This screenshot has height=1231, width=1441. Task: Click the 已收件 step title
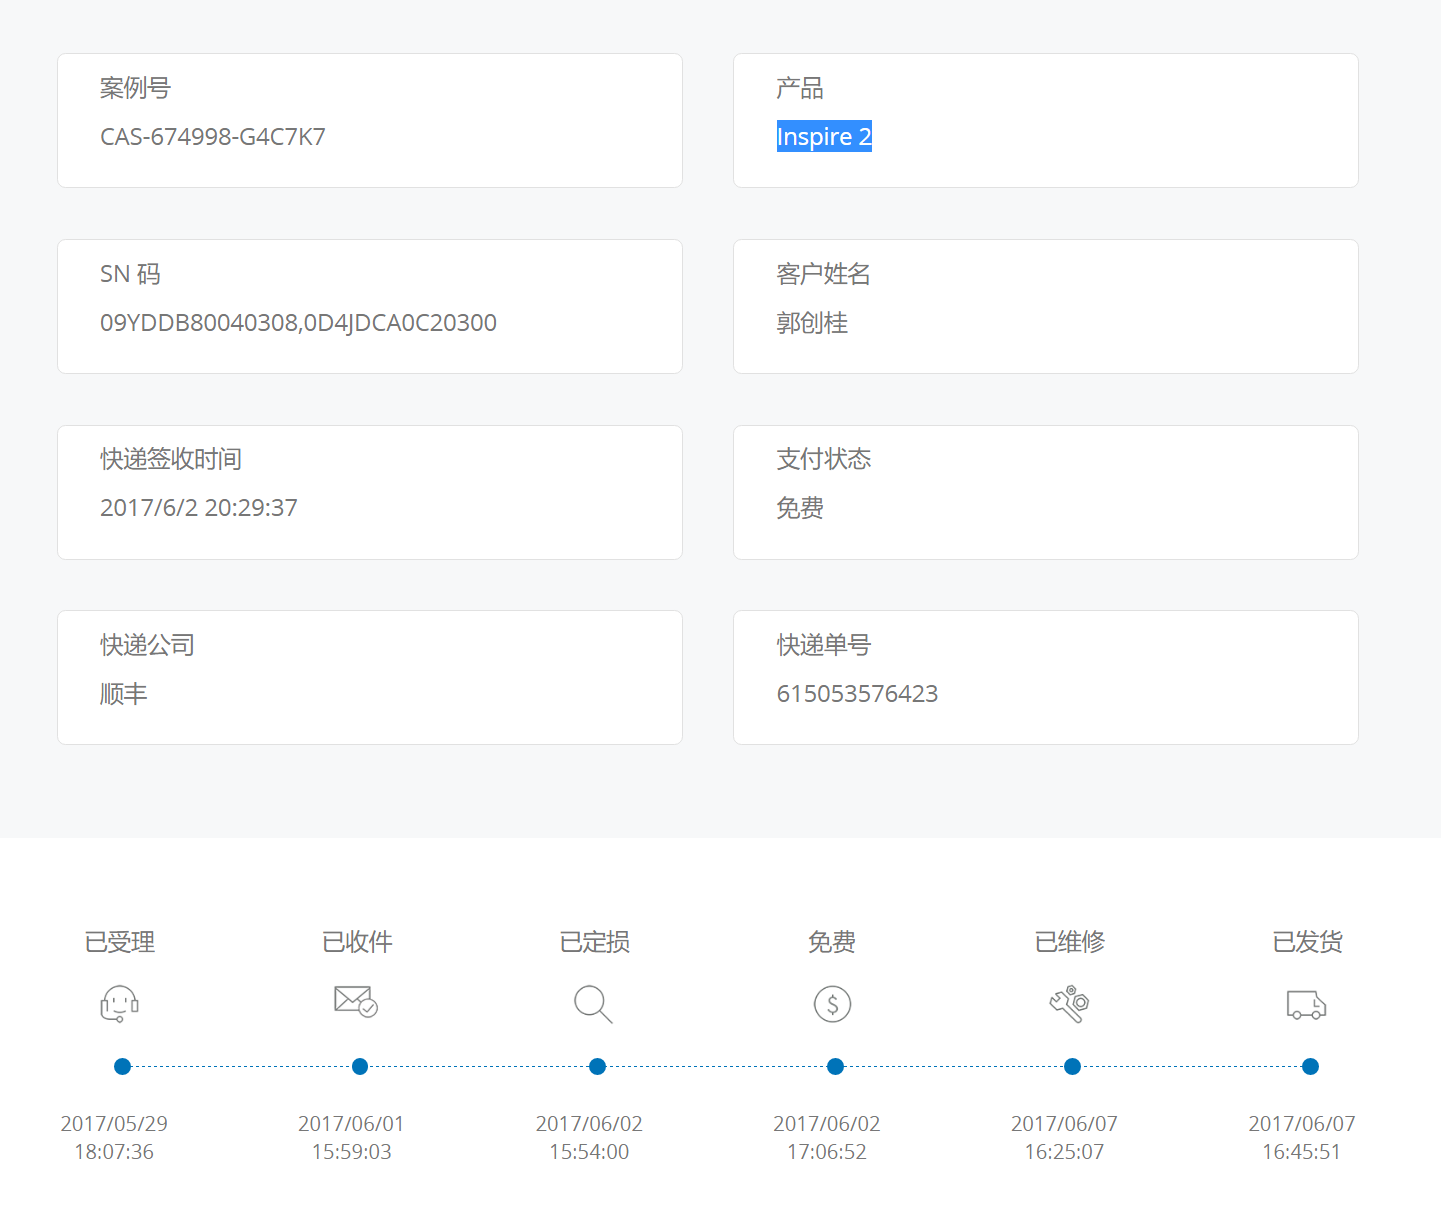(357, 942)
